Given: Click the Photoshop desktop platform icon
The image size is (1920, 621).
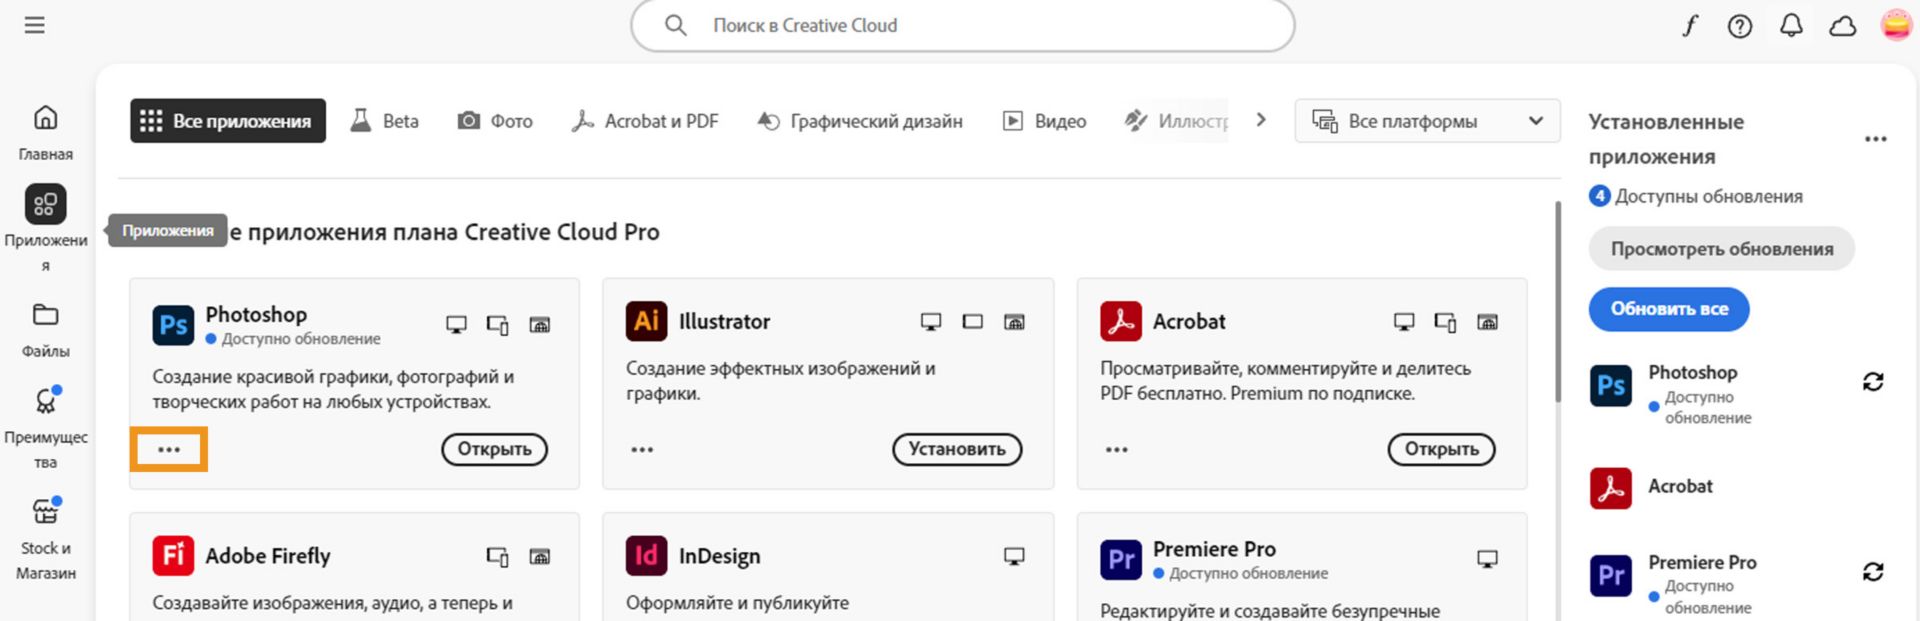Looking at the screenshot, I should click(x=456, y=325).
